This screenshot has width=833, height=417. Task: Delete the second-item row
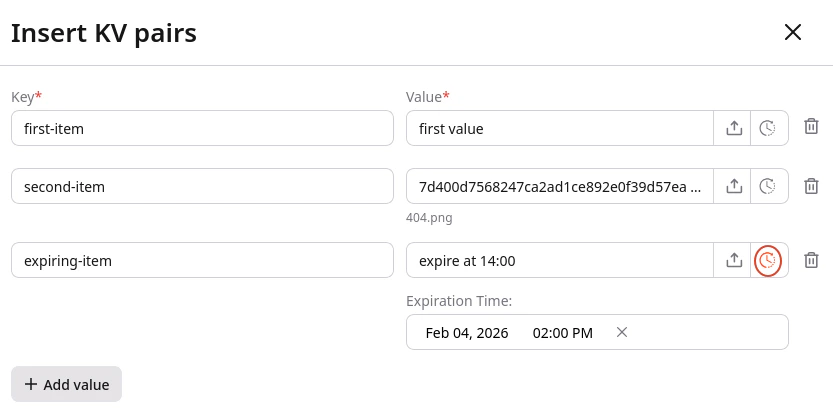811,186
